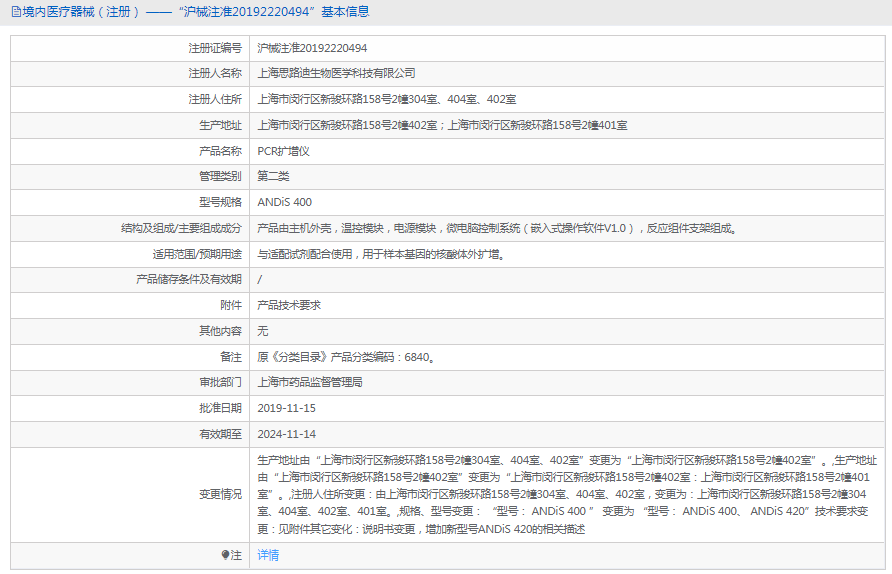Click the slash value for storage conditions

click(259, 279)
